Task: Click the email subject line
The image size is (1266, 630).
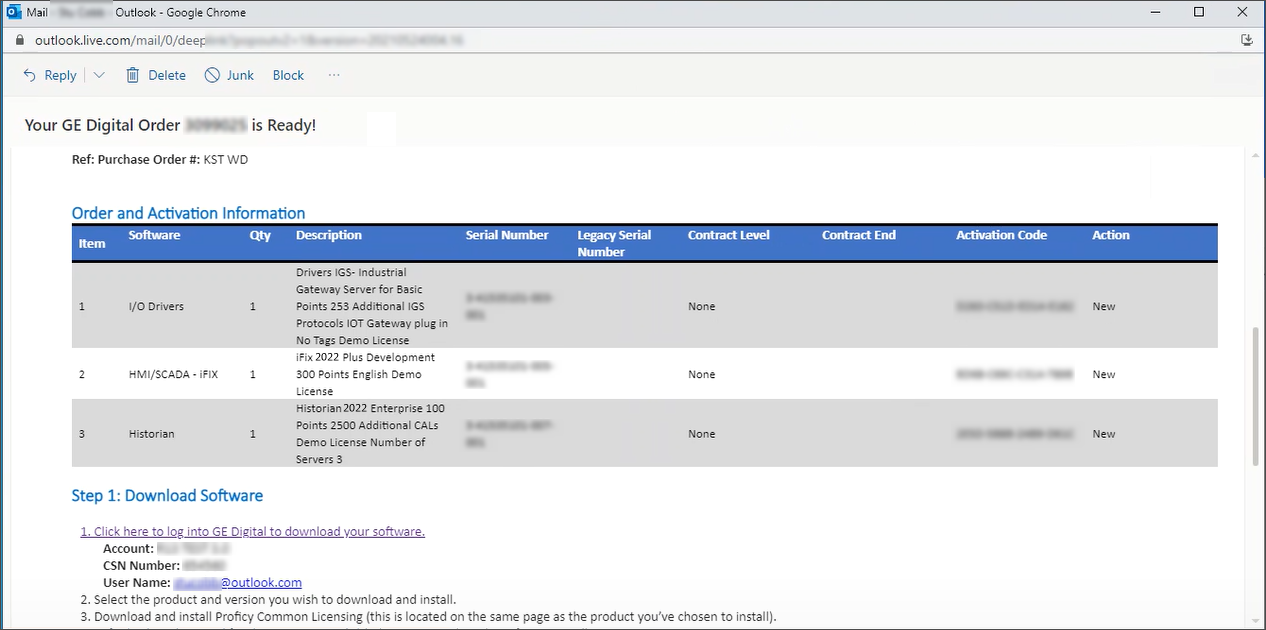Action: pos(170,125)
